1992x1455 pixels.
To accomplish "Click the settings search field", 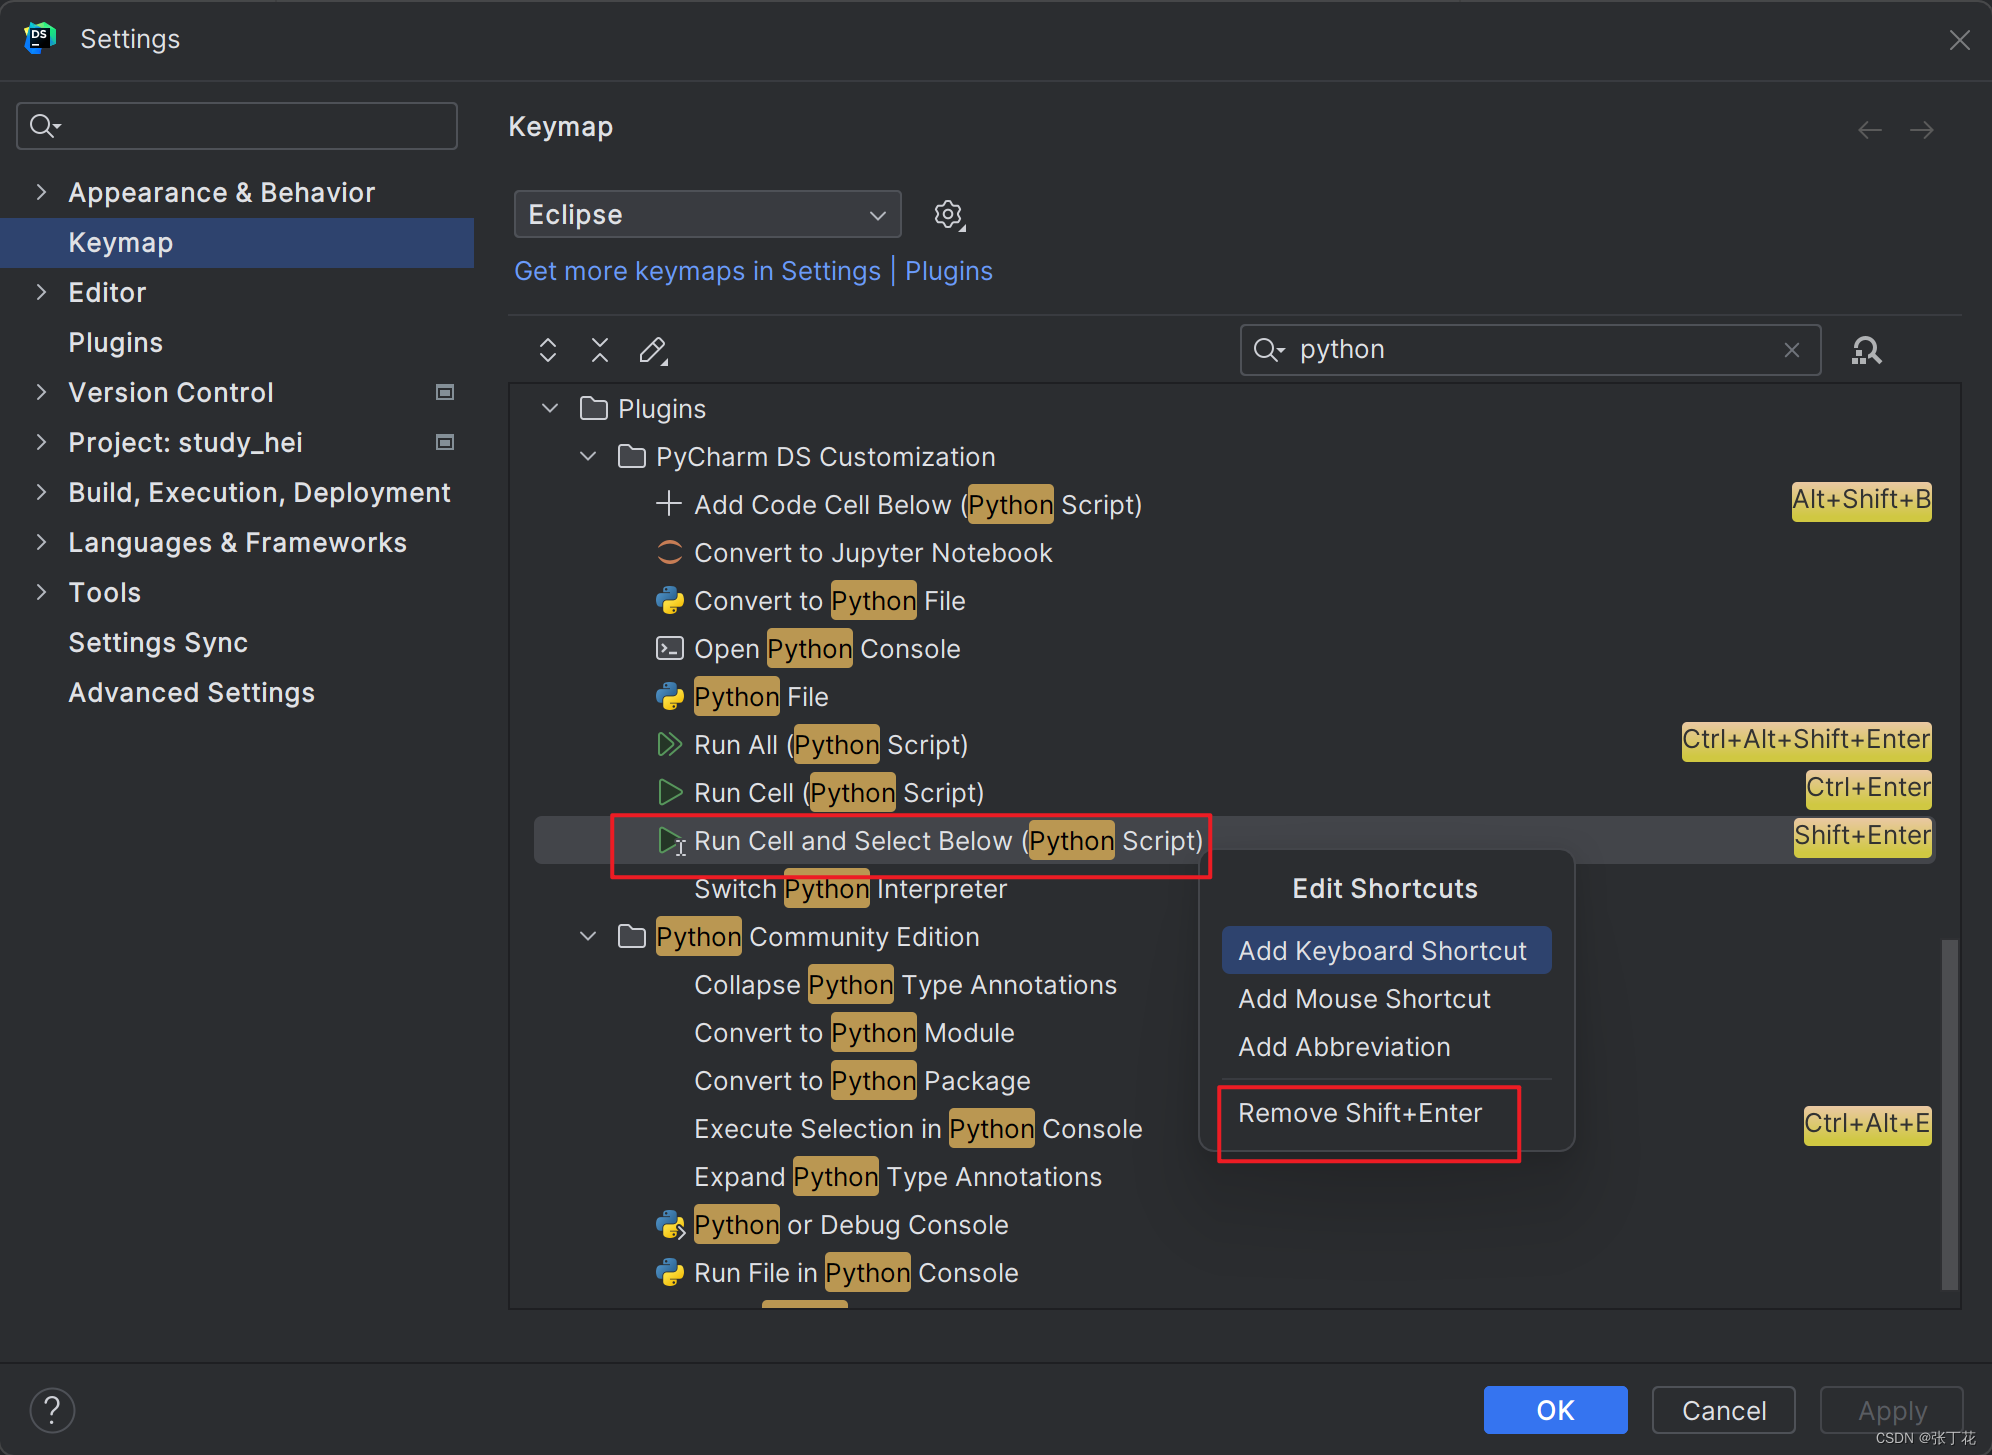I will point(250,126).
